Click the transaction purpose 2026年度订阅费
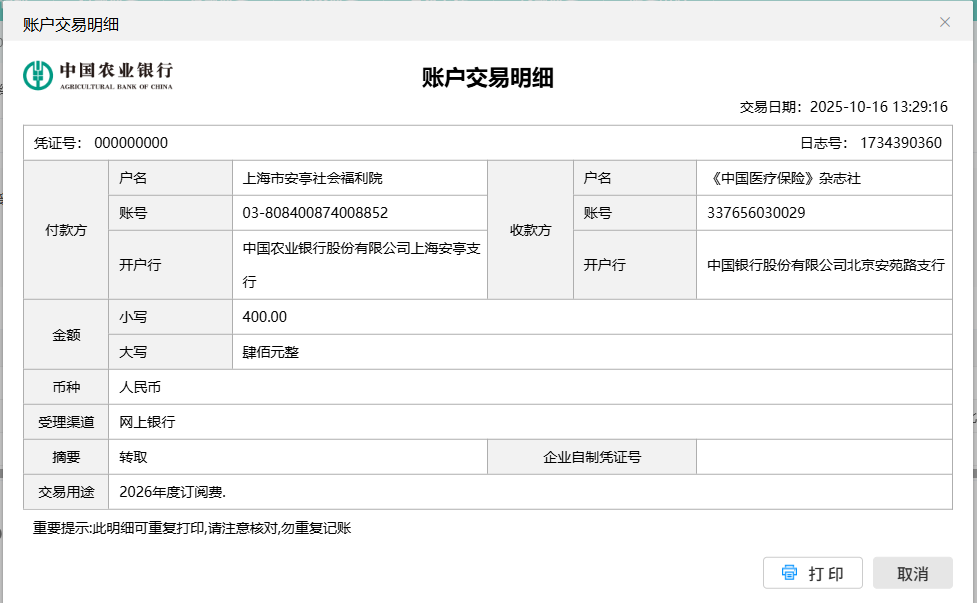The image size is (977, 603). click(x=172, y=492)
